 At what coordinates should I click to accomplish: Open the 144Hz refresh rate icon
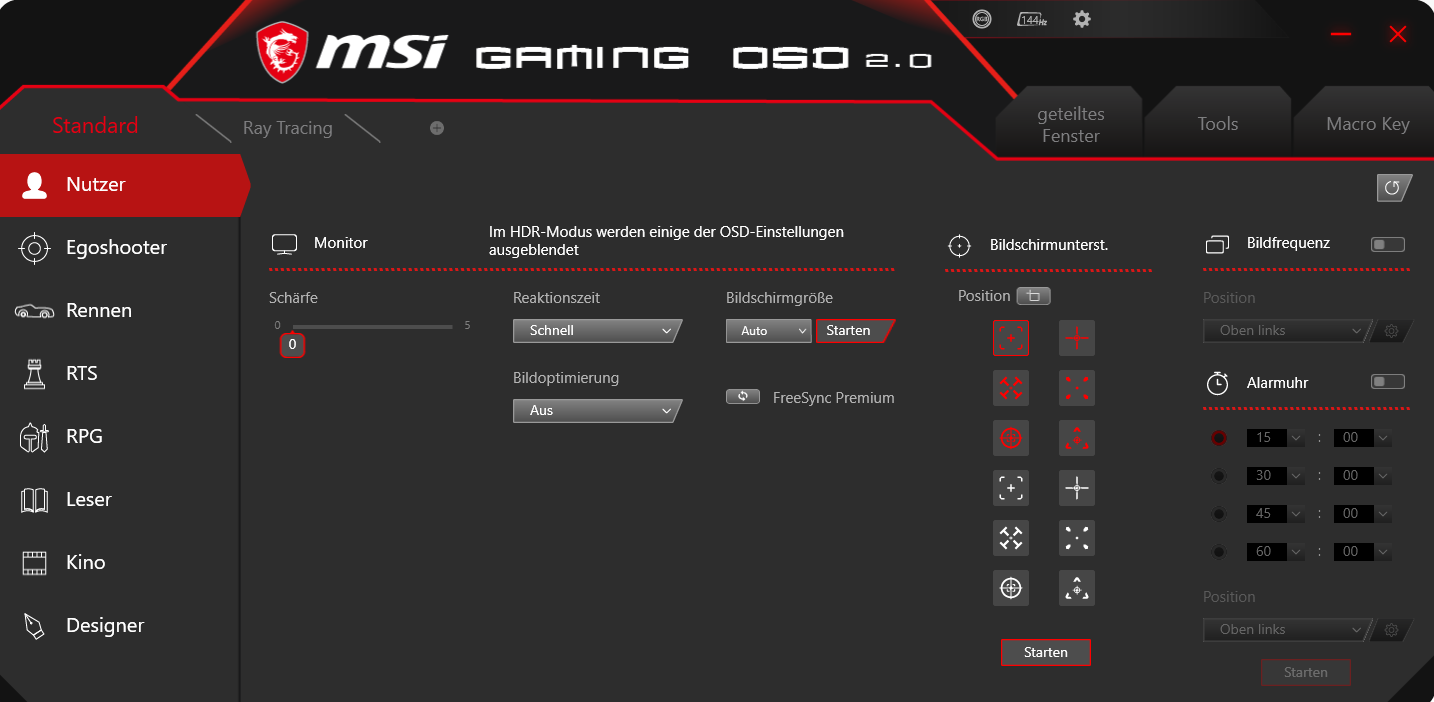1031,19
